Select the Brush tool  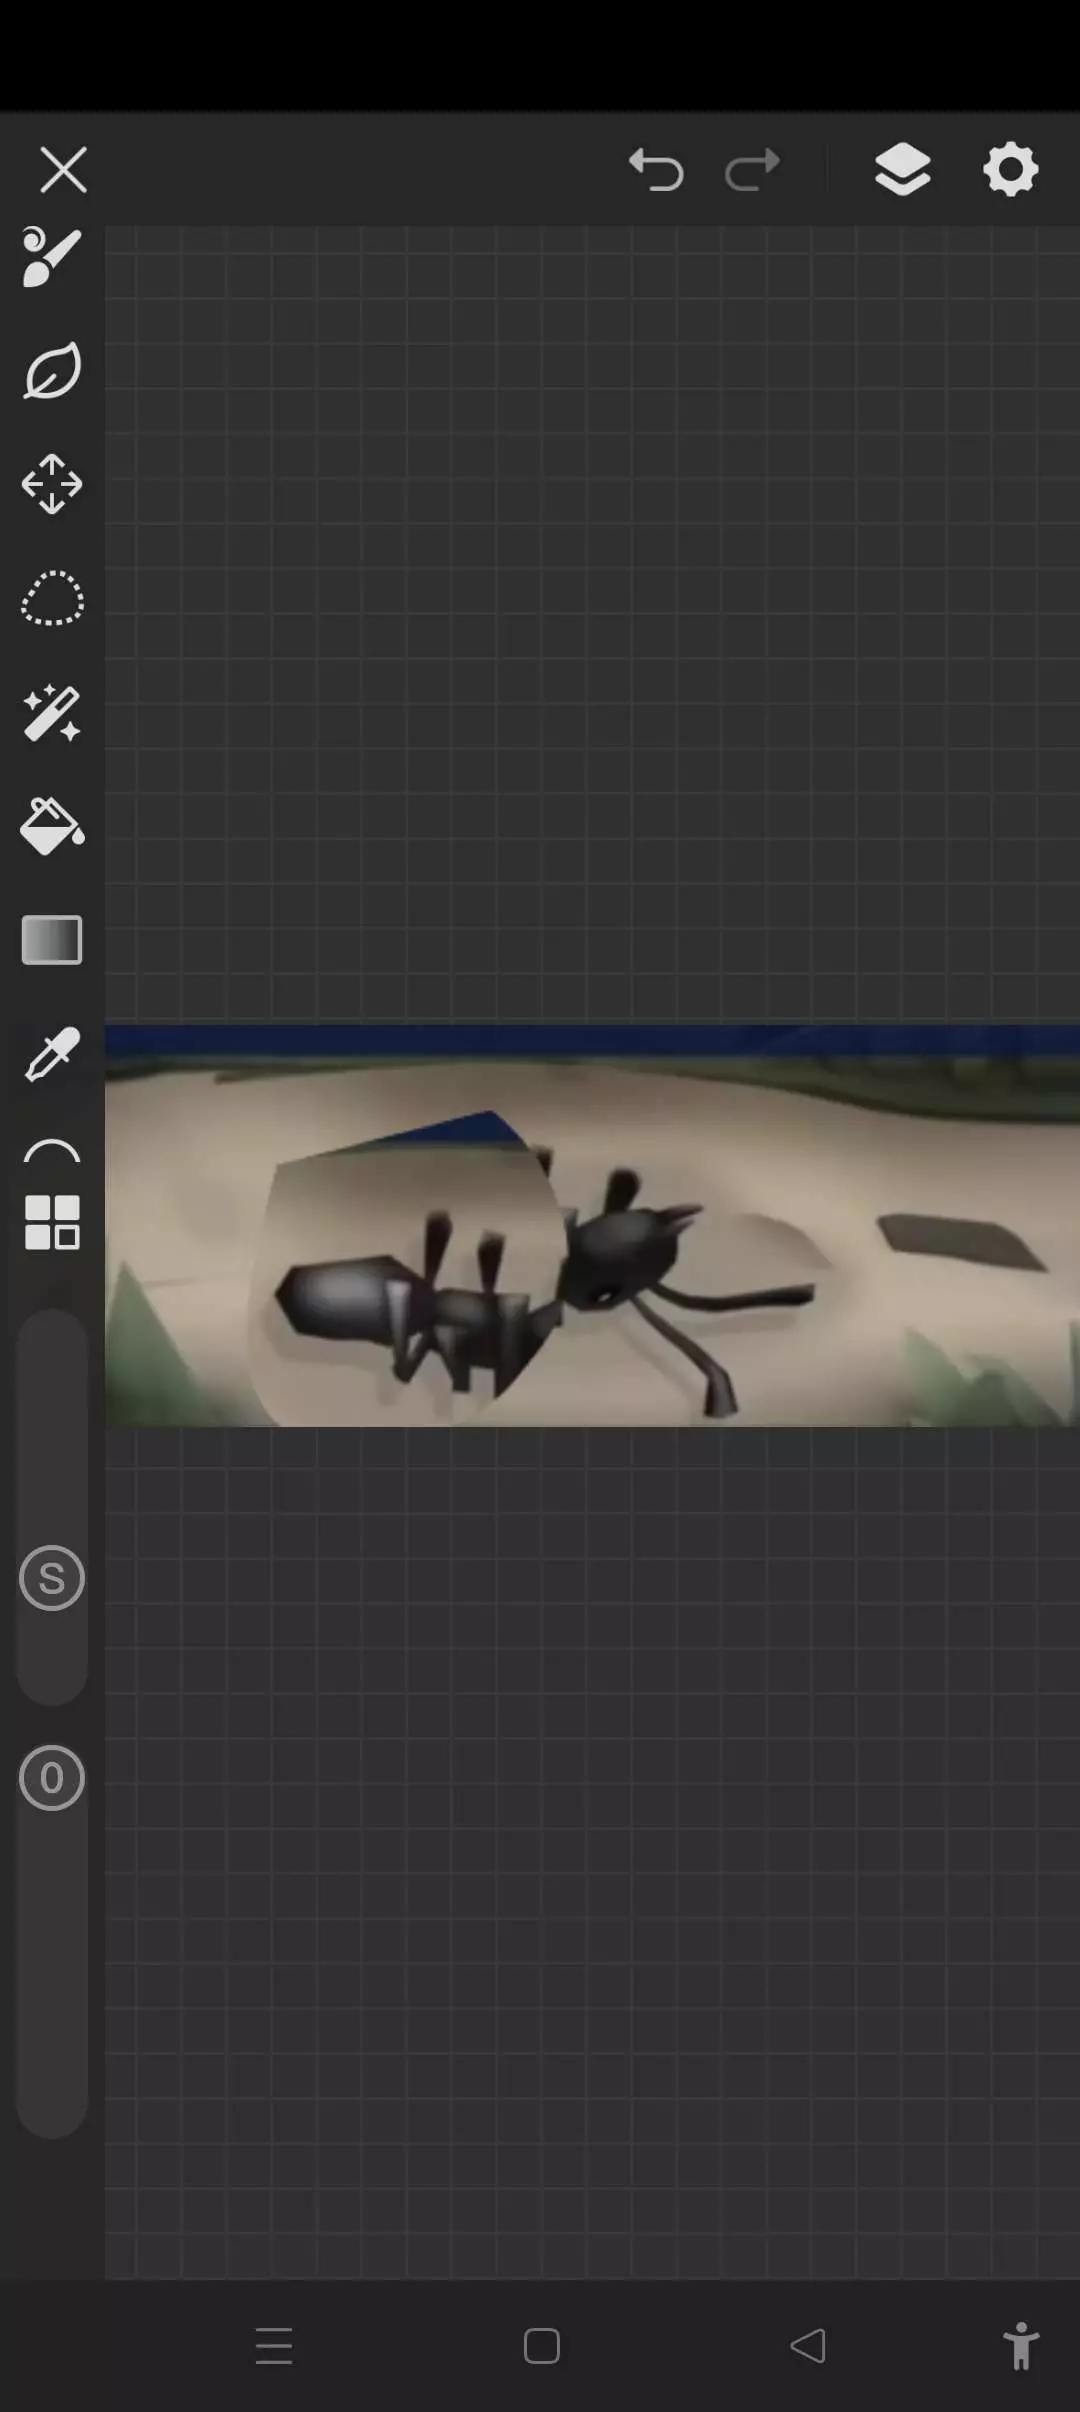(x=52, y=257)
